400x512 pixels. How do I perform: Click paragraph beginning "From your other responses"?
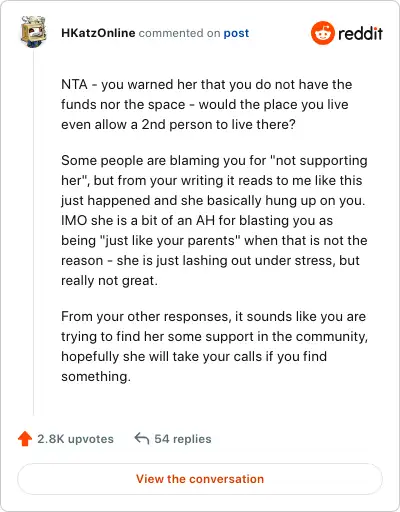point(214,346)
